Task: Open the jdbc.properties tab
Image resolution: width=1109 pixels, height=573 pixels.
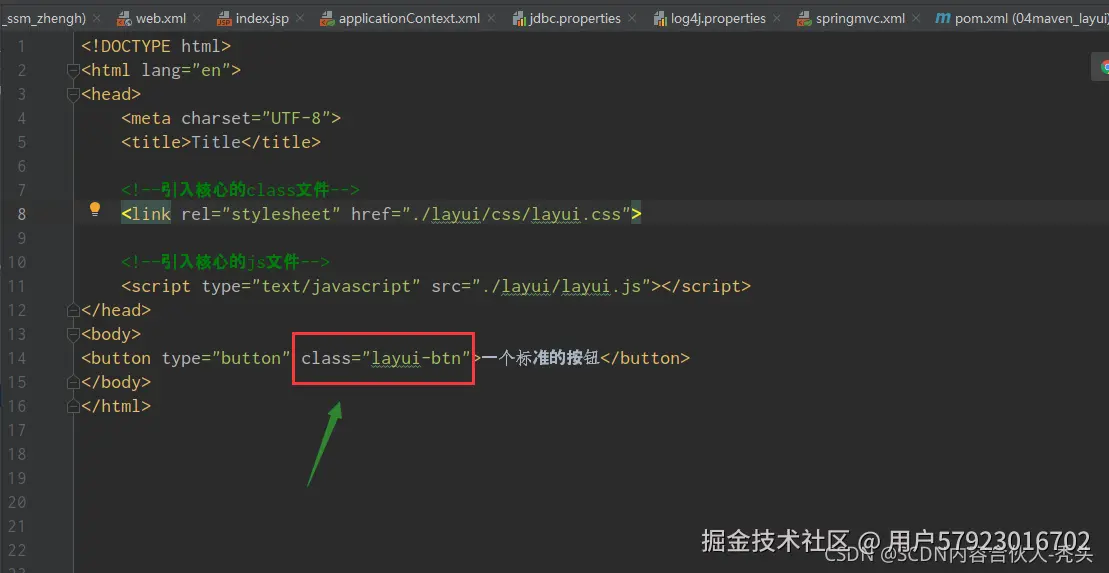Action: (x=575, y=18)
